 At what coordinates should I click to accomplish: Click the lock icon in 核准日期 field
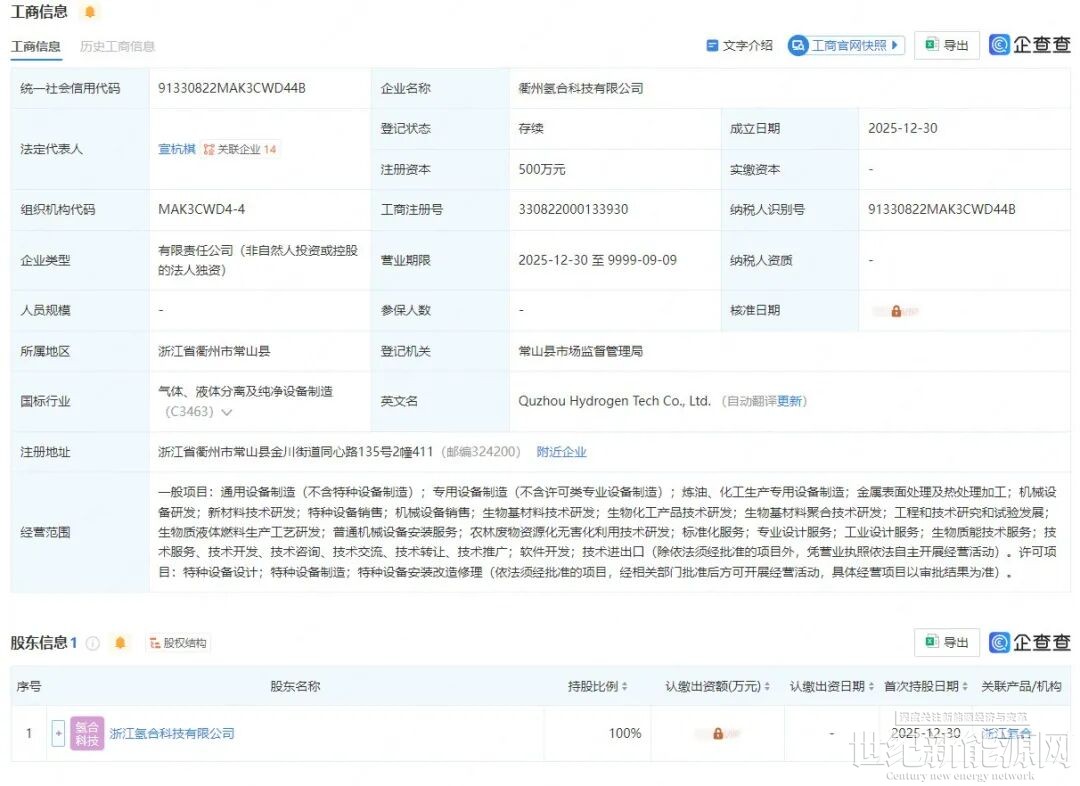896,311
